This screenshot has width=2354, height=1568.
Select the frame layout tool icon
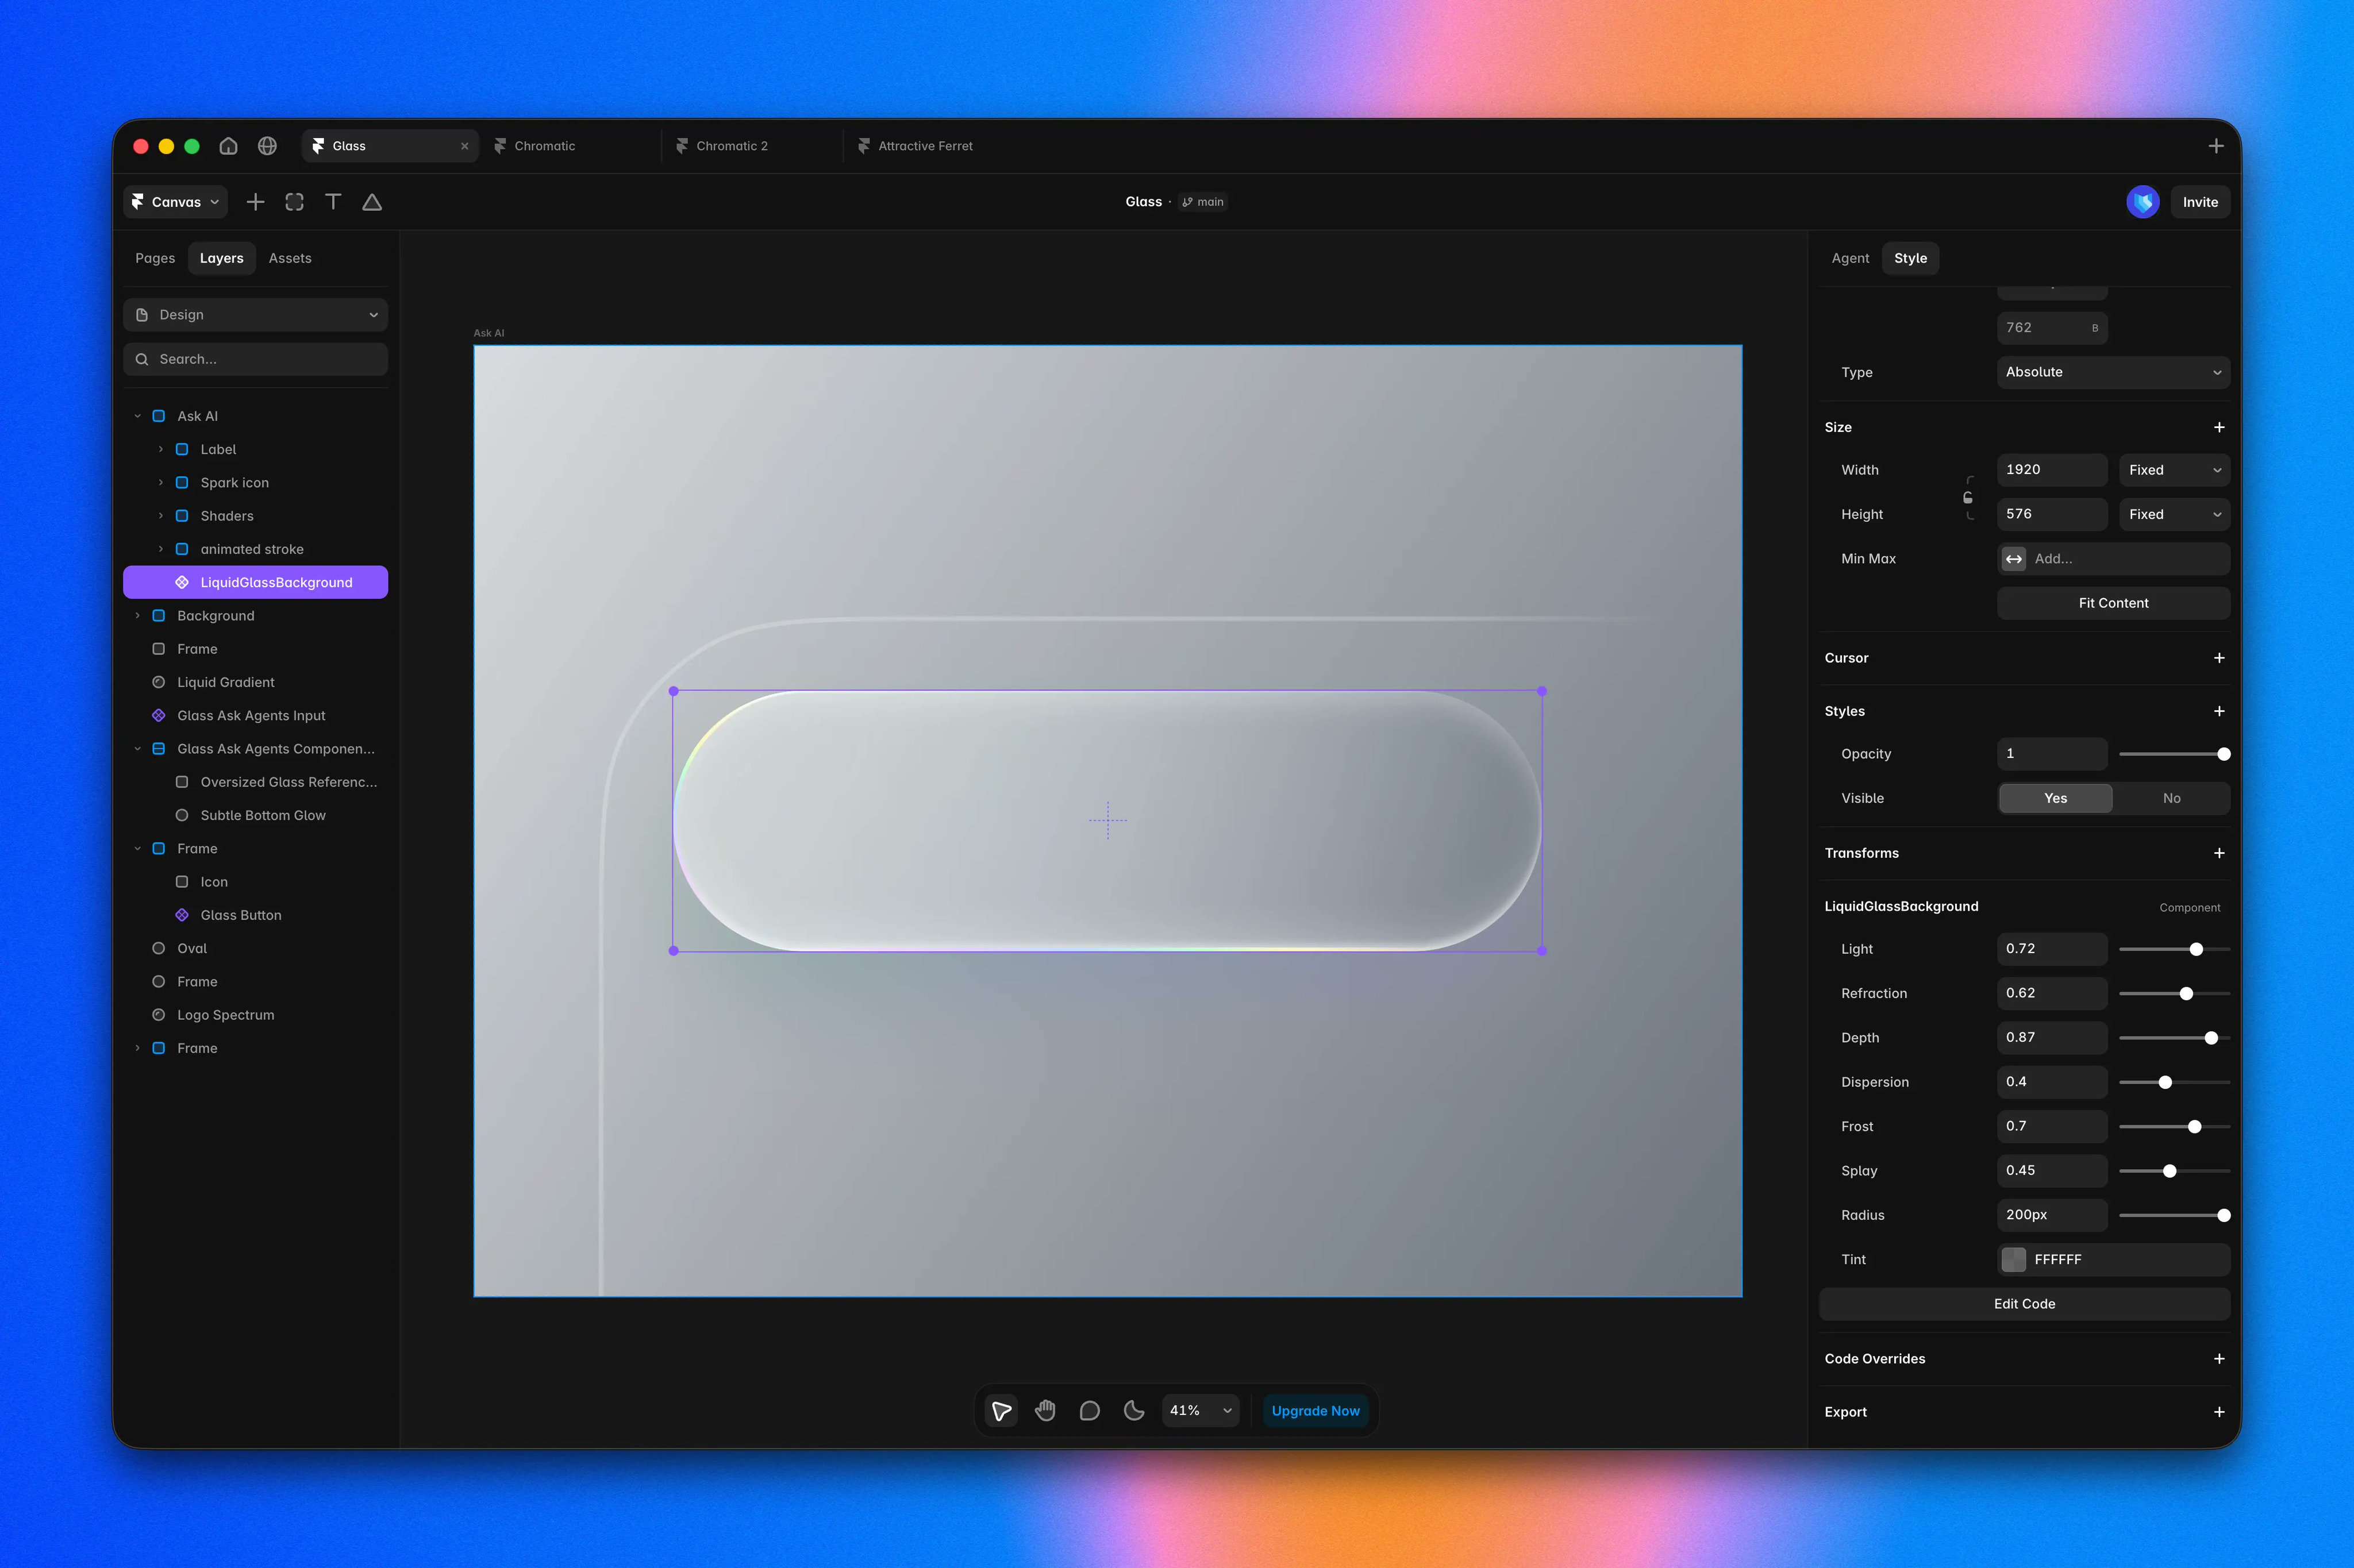[x=294, y=202]
